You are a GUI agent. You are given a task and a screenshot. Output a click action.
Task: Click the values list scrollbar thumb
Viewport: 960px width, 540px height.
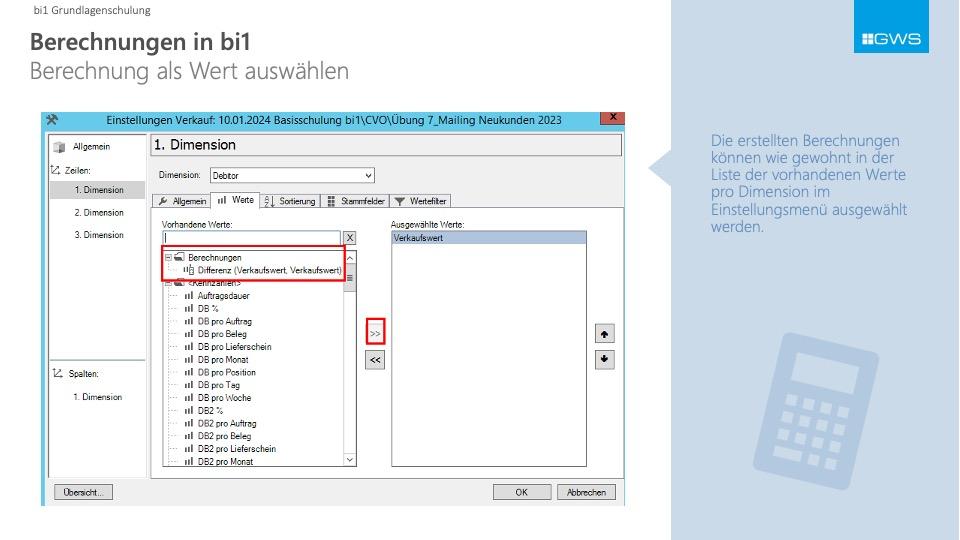click(x=350, y=279)
